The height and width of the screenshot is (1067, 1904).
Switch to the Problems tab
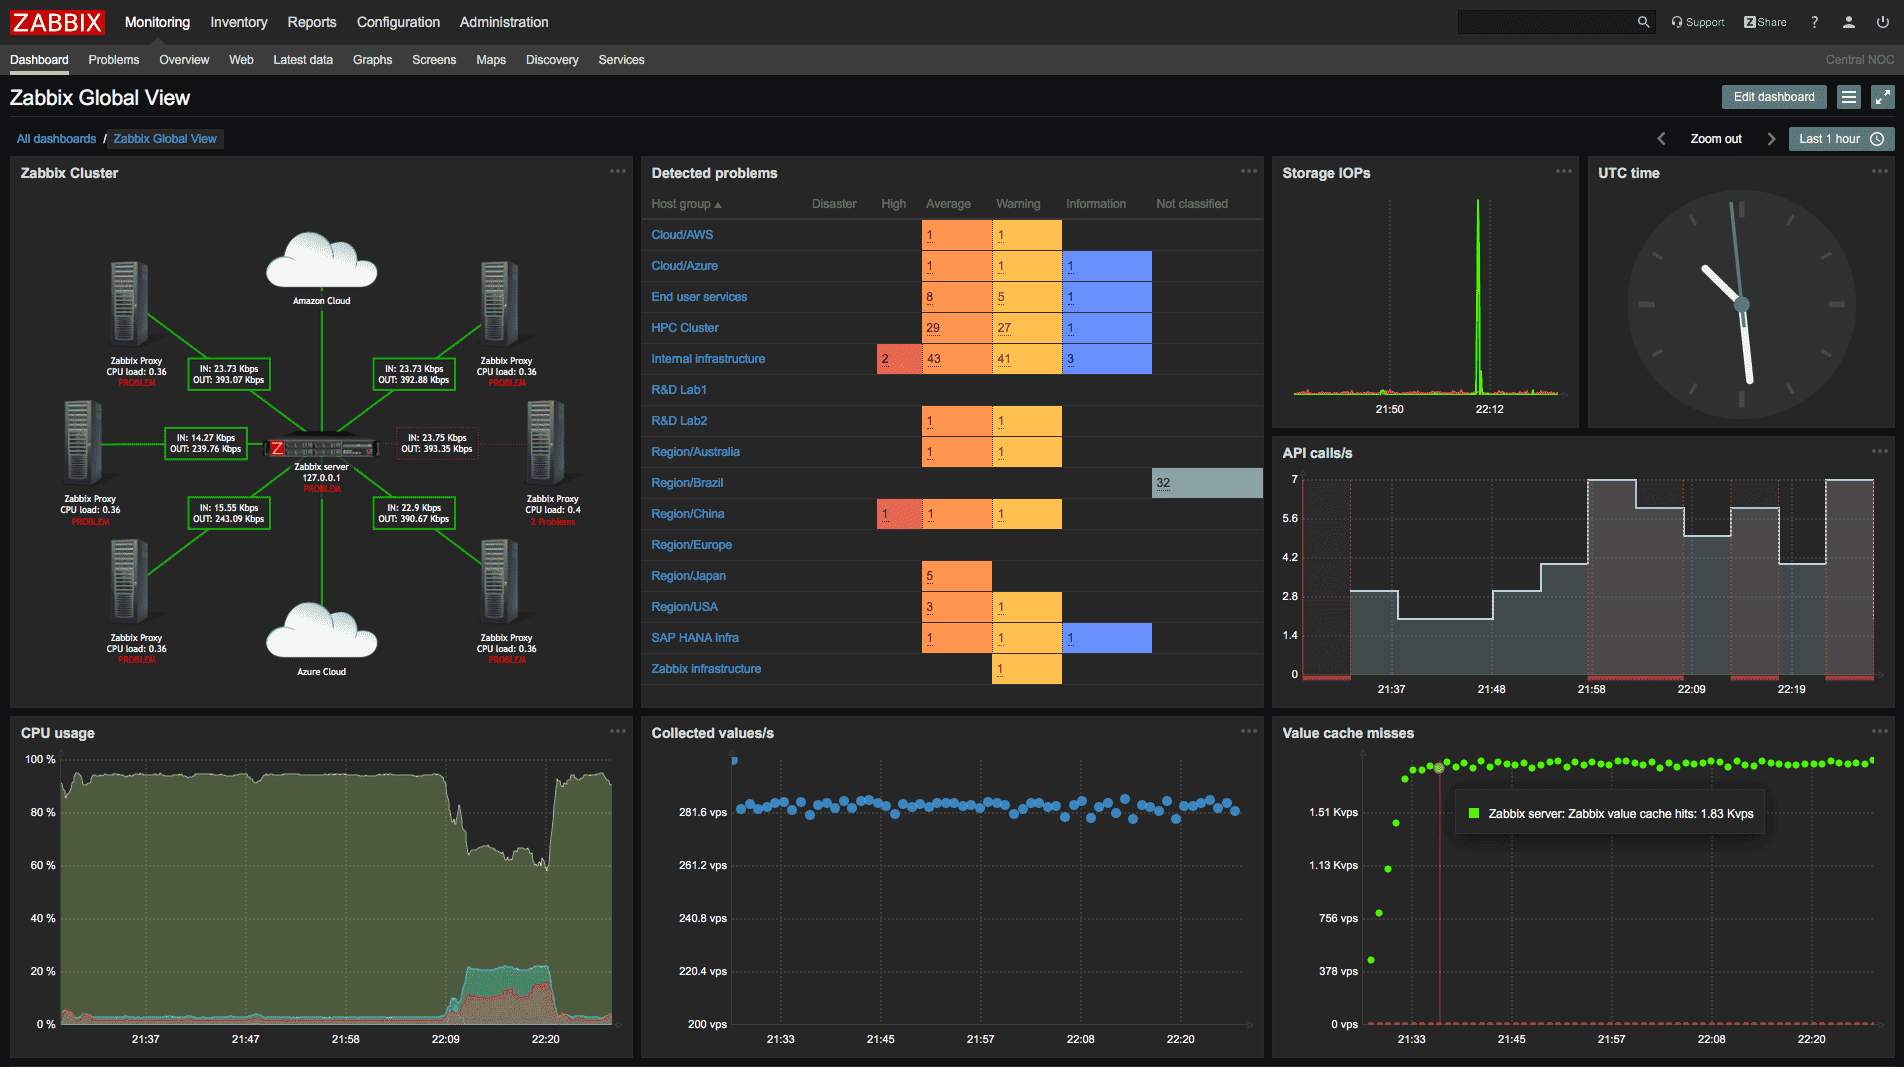pyautogui.click(x=113, y=60)
